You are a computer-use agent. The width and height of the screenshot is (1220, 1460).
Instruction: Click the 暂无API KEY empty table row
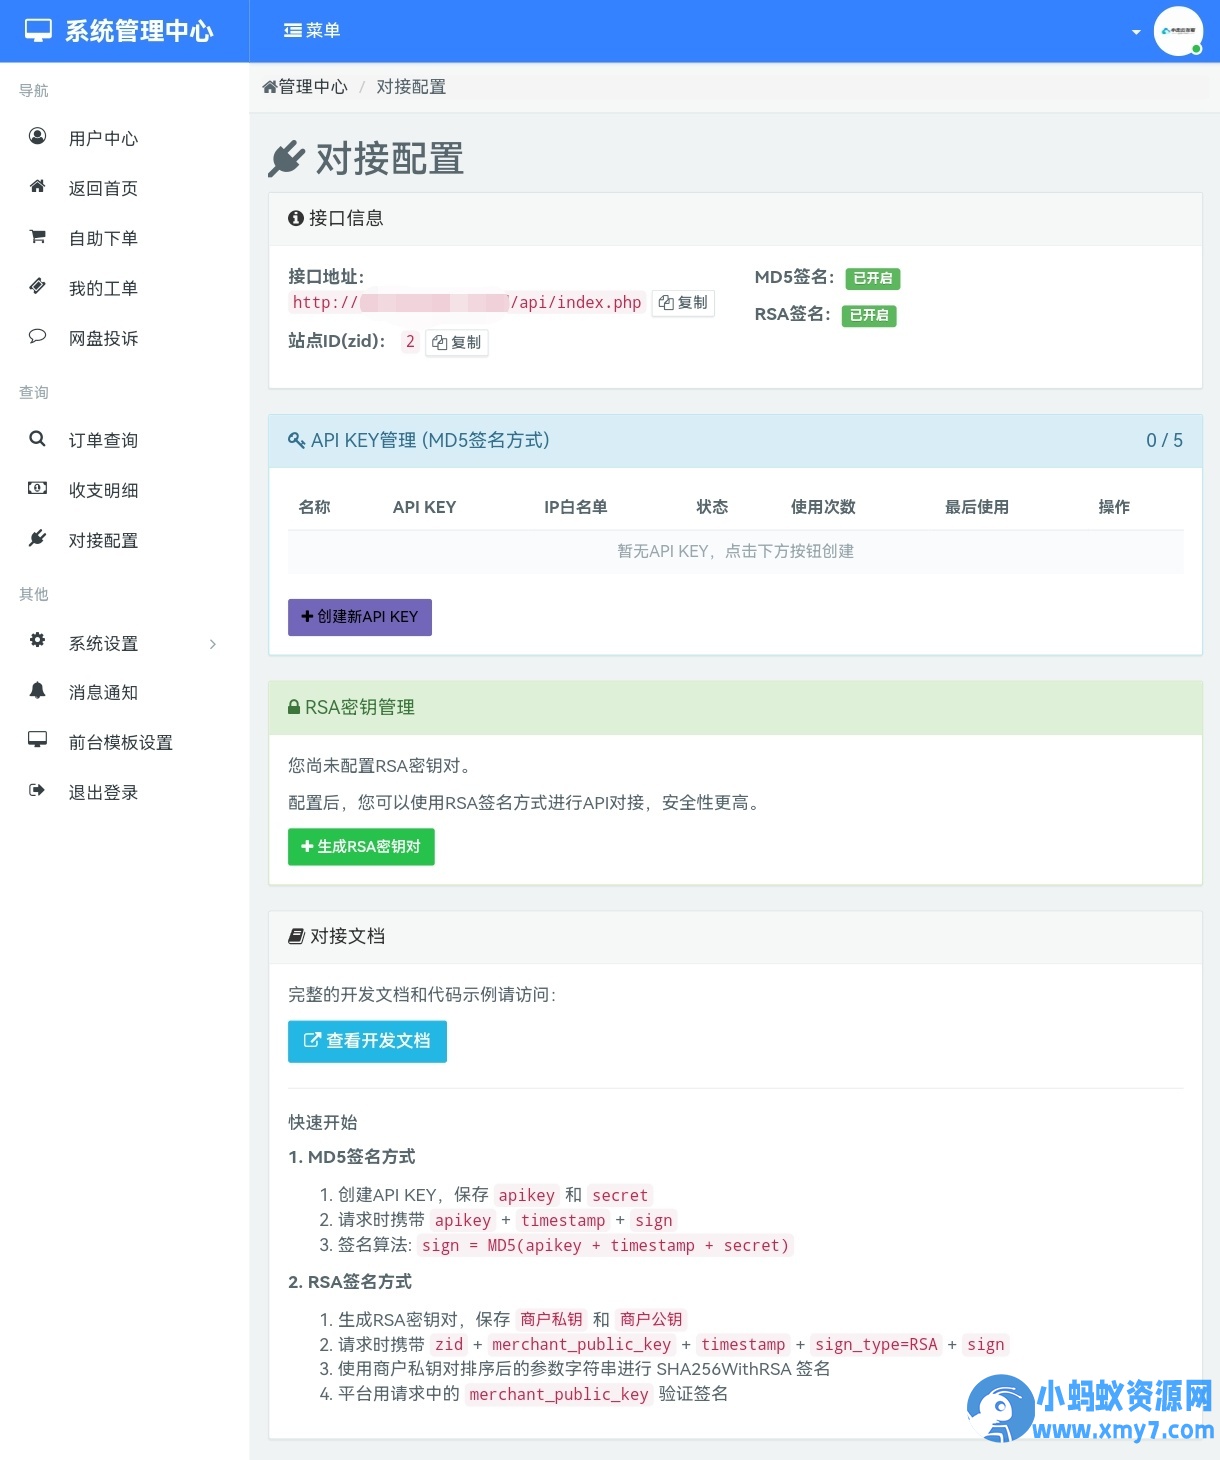(736, 552)
